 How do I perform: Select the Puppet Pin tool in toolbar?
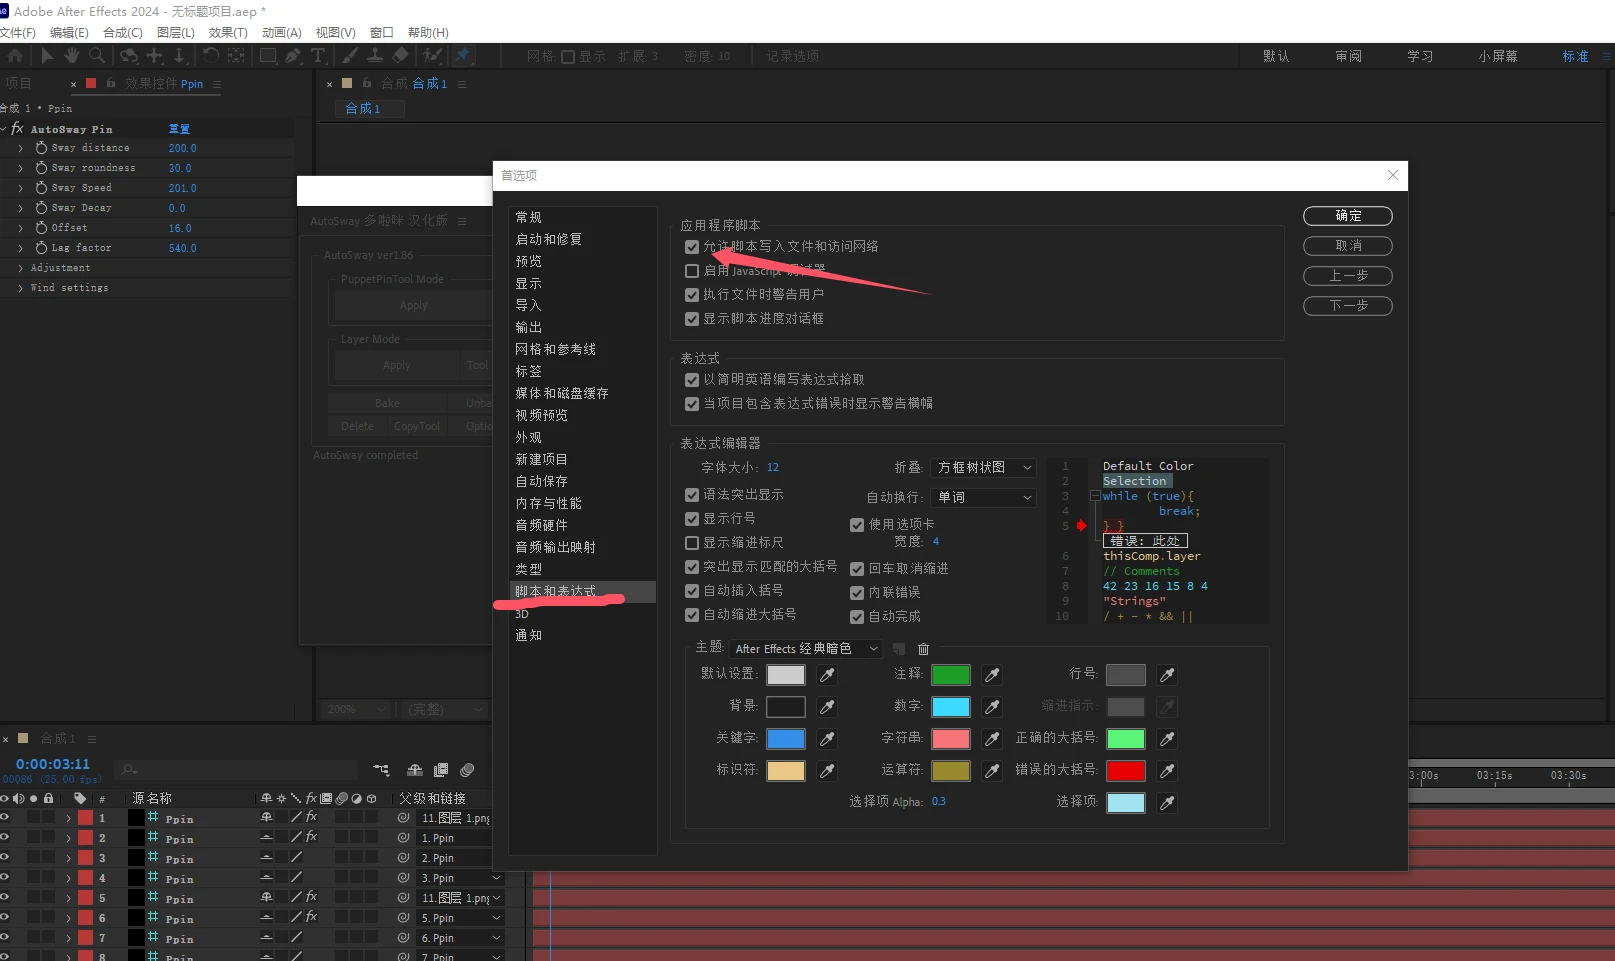[x=463, y=56]
